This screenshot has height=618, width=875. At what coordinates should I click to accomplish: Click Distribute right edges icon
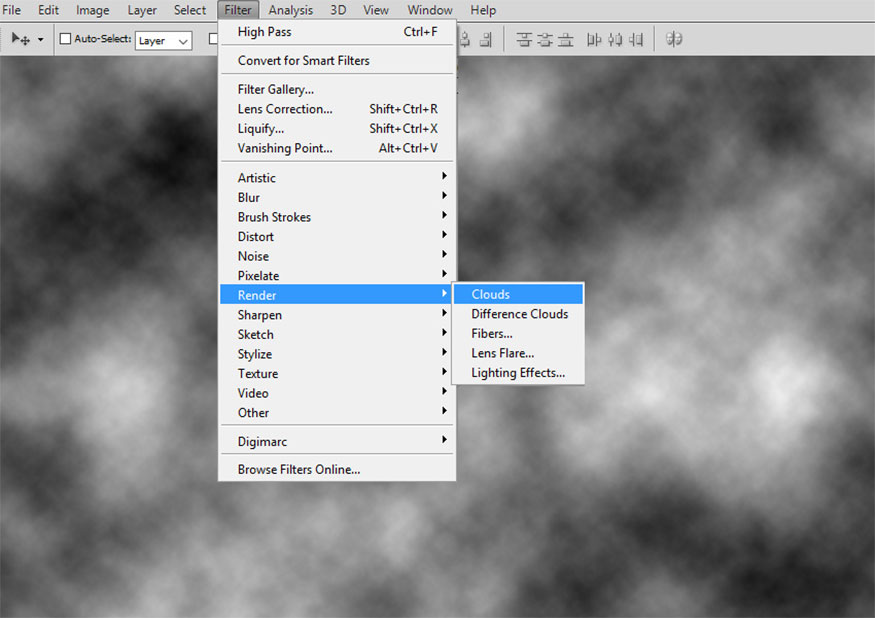pyautogui.click(x=636, y=39)
